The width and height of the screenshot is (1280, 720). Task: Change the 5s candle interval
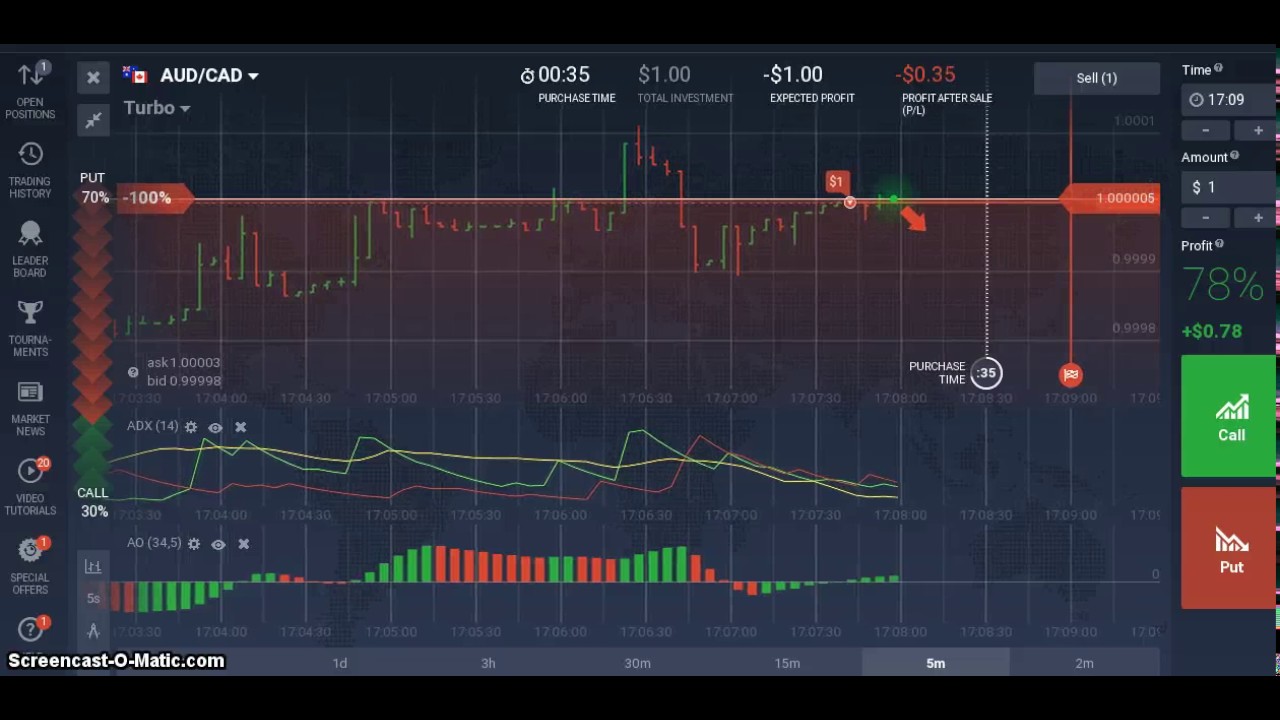tap(93, 598)
